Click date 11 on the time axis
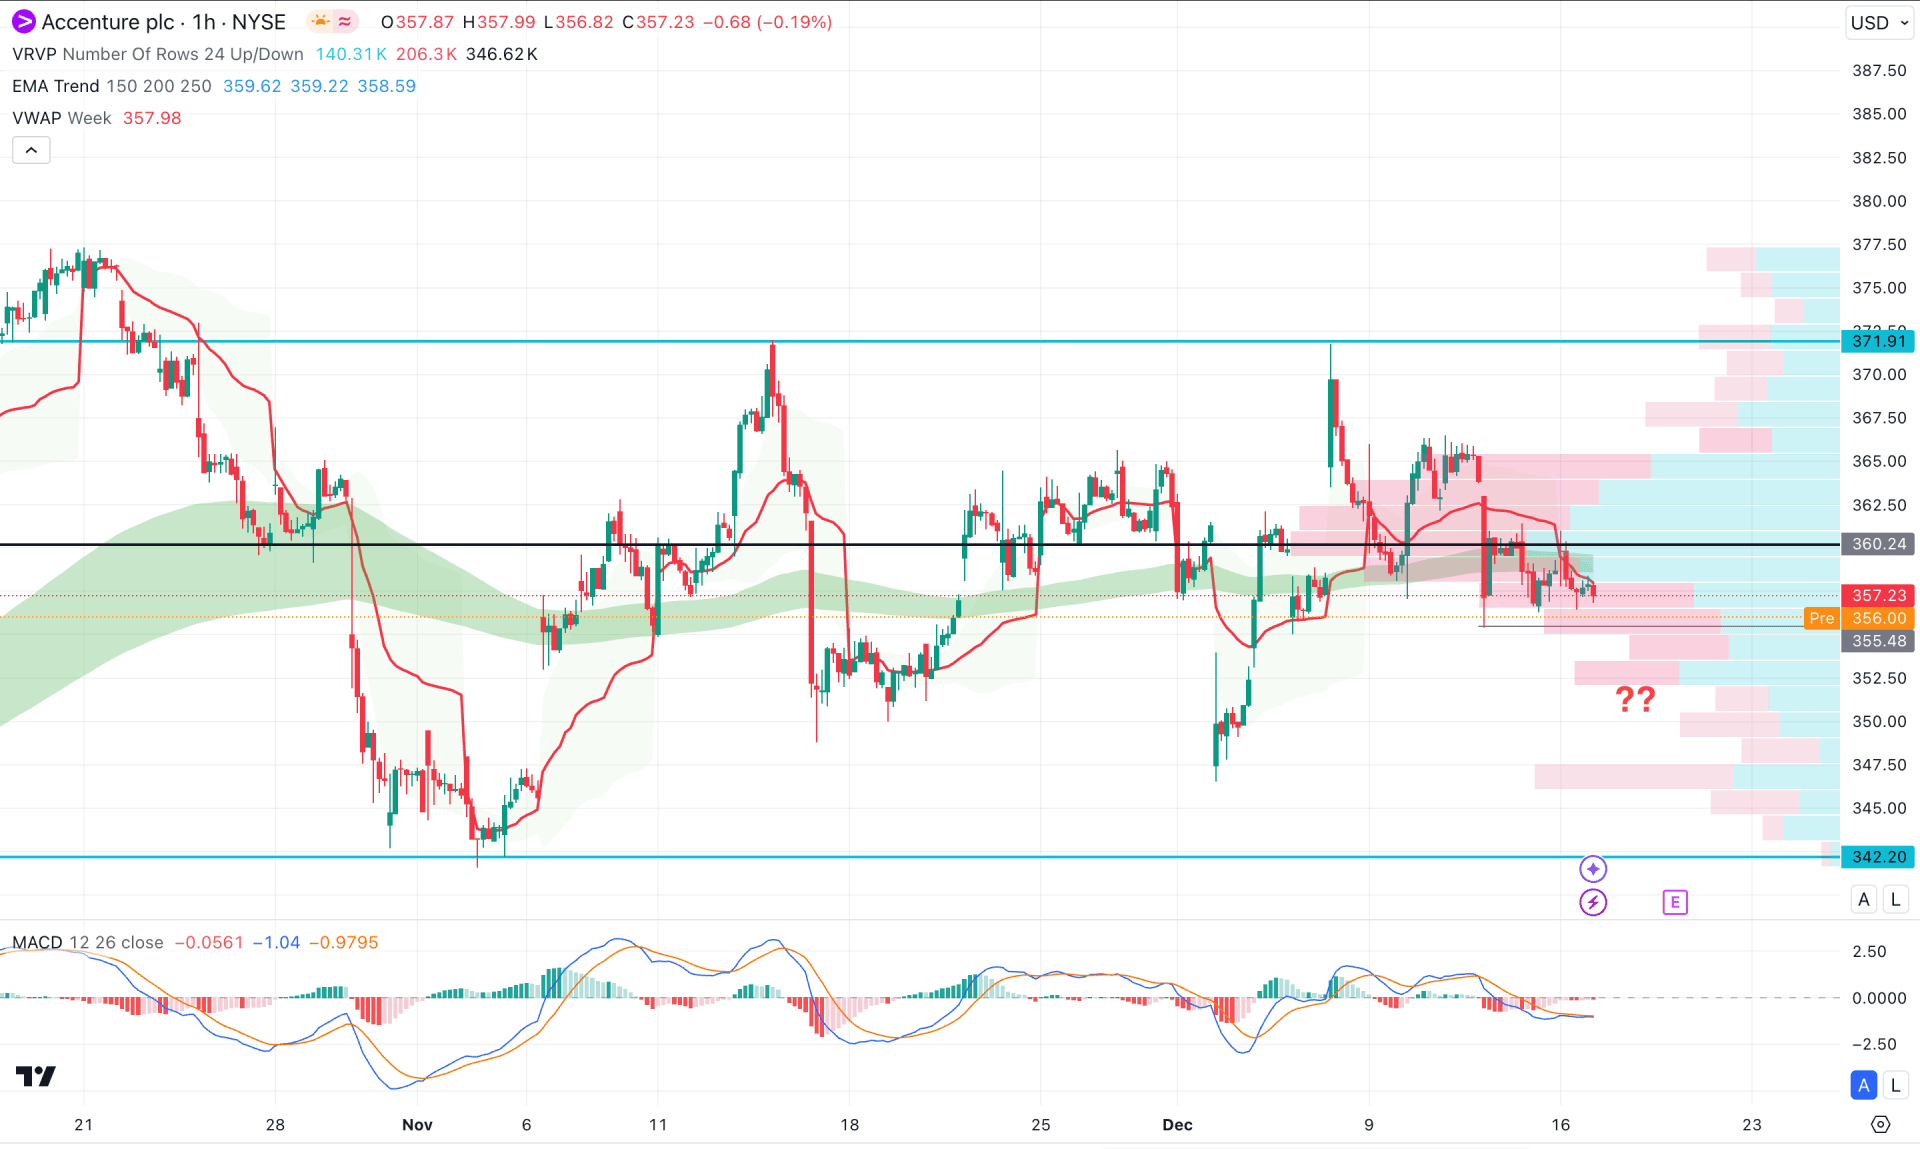 (658, 1124)
